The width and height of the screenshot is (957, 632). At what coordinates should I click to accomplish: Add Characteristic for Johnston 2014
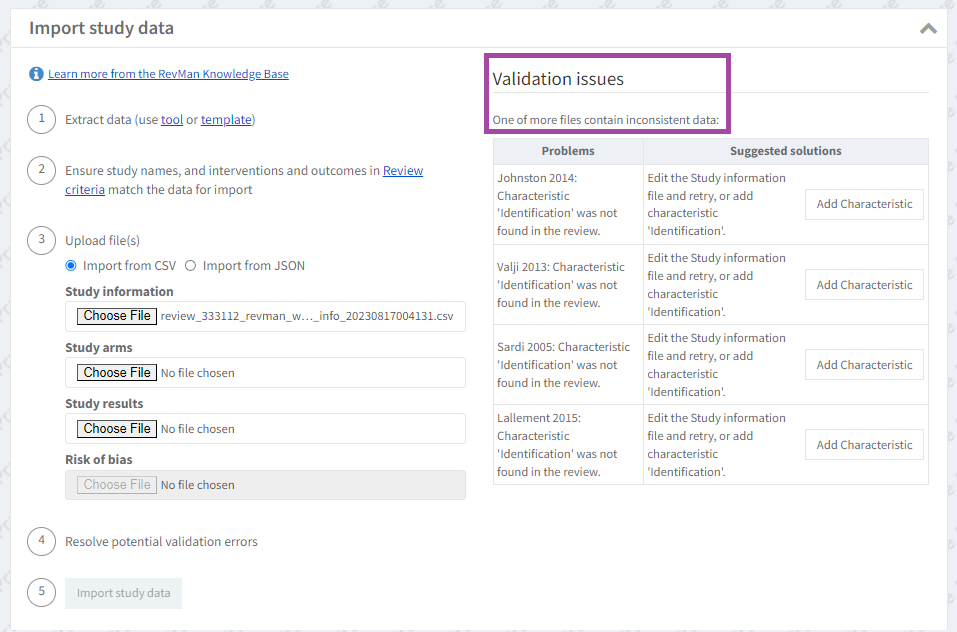pyautogui.click(x=864, y=204)
